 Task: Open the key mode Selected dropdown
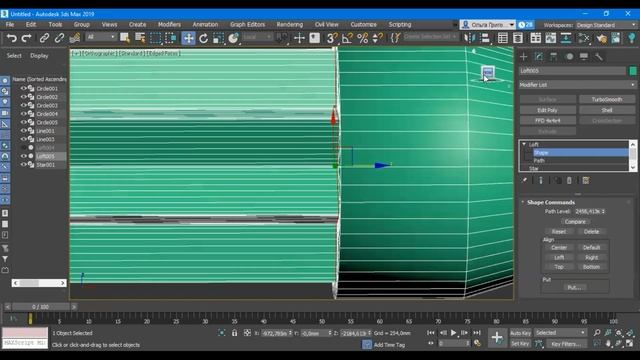coord(560,333)
